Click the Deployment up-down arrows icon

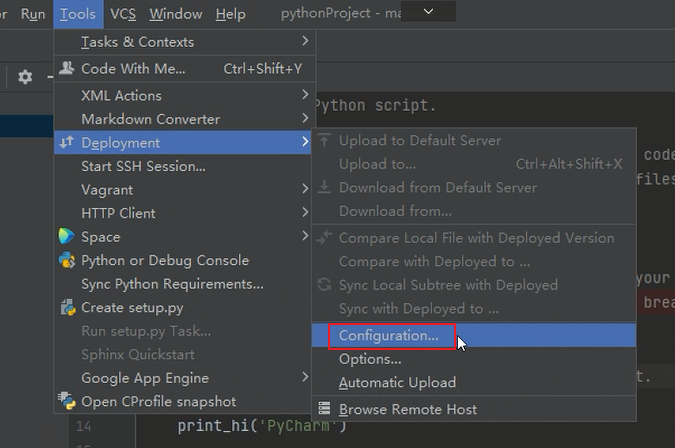[x=66, y=142]
